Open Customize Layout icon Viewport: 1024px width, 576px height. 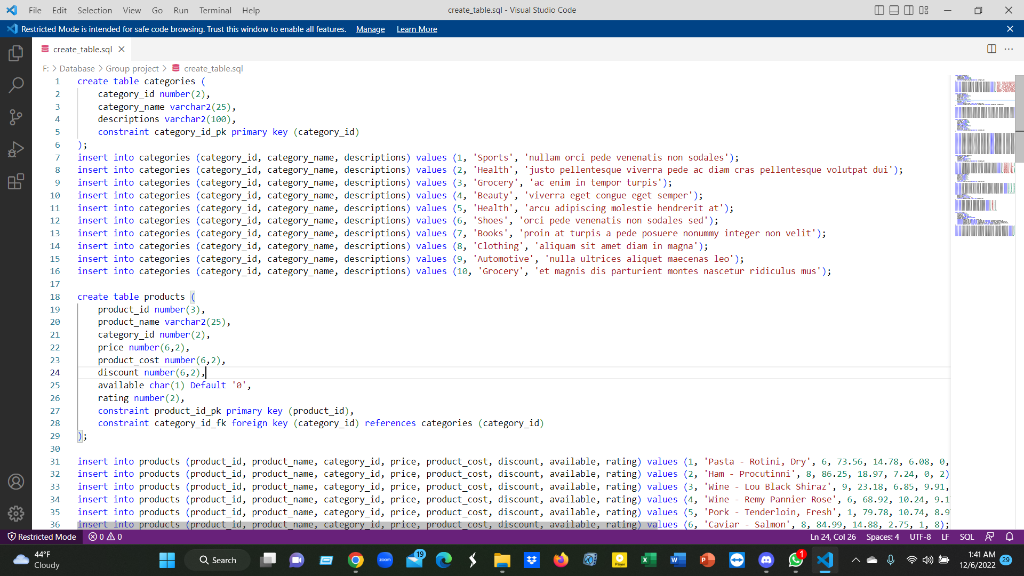coord(923,10)
